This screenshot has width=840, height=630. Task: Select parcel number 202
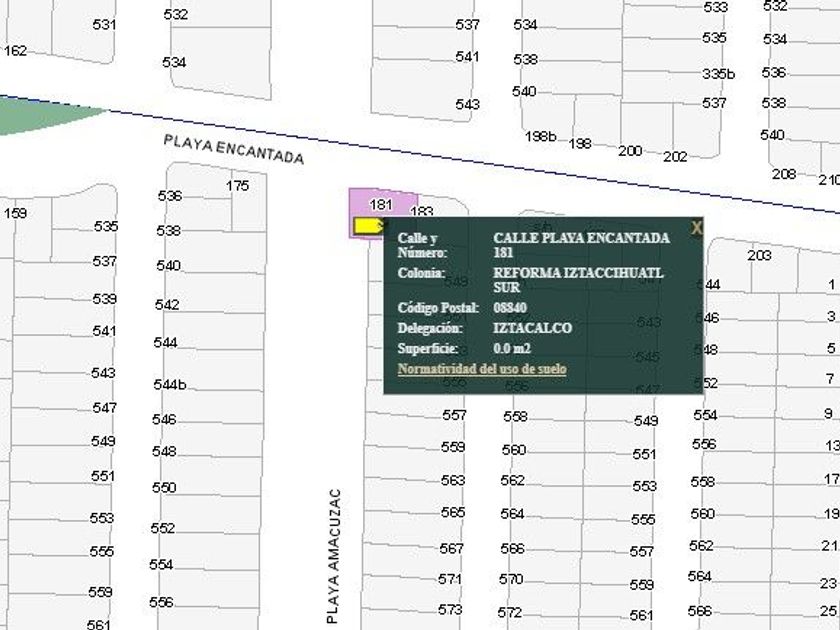tap(675, 156)
